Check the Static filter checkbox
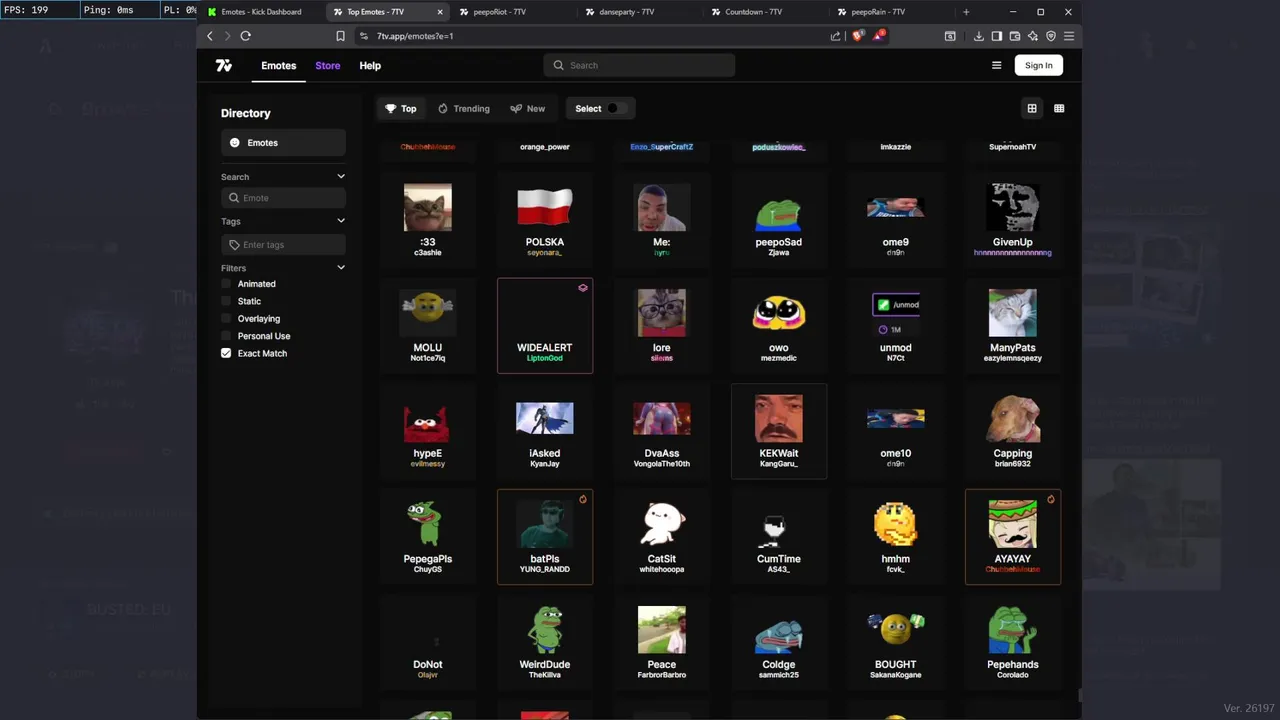This screenshot has height=720, width=1280. [x=226, y=301]
